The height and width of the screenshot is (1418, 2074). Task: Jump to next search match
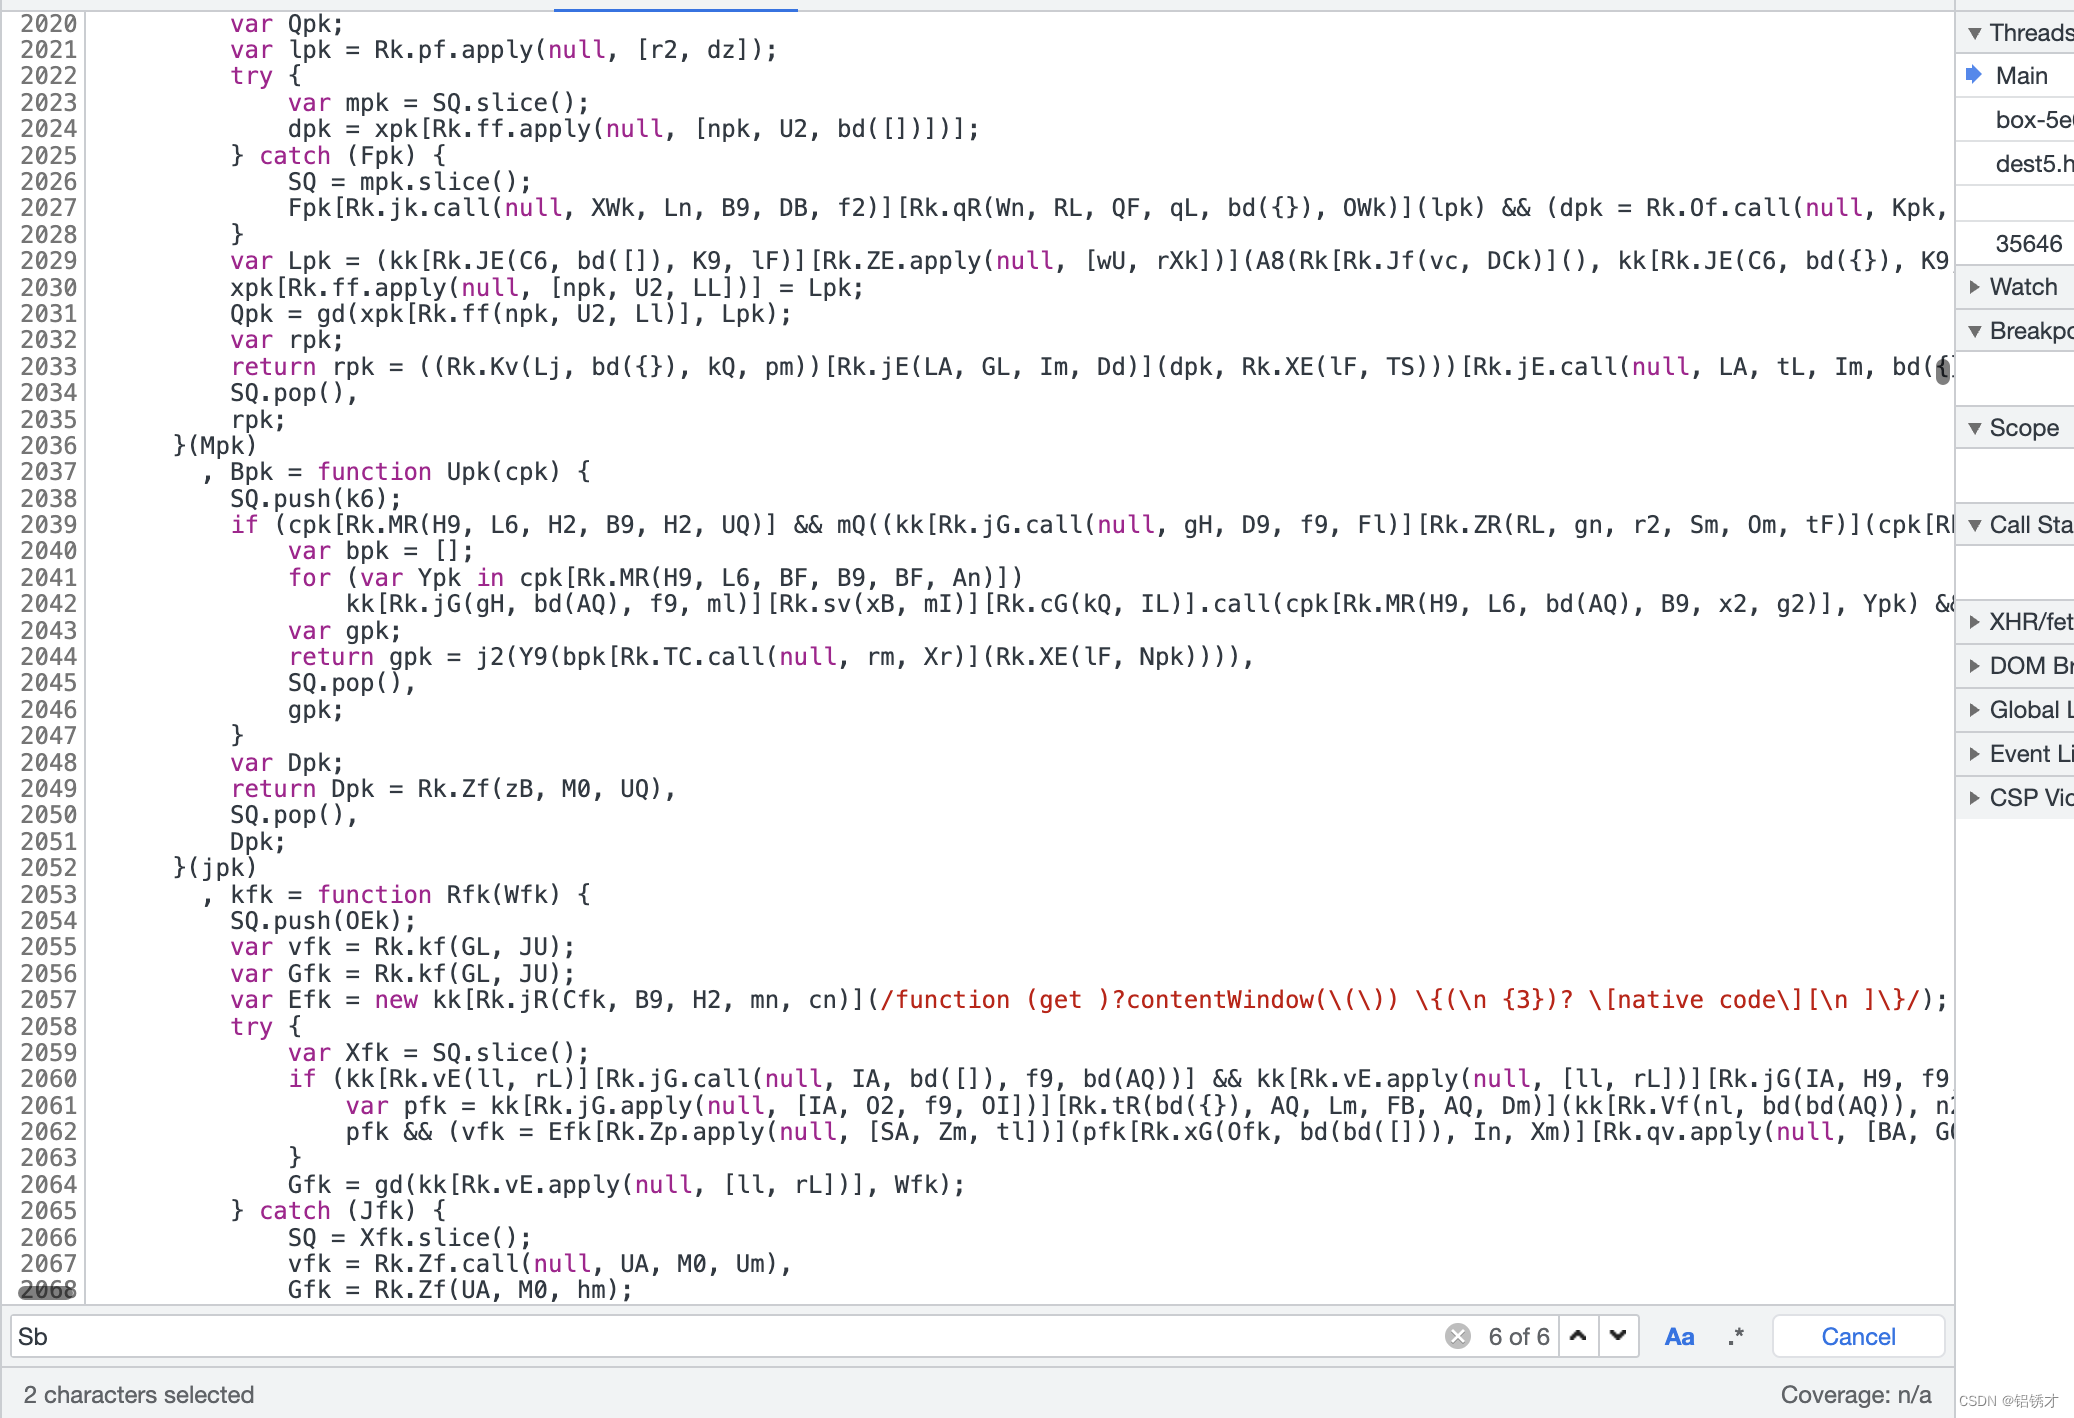click(x=1618, y=1336)
